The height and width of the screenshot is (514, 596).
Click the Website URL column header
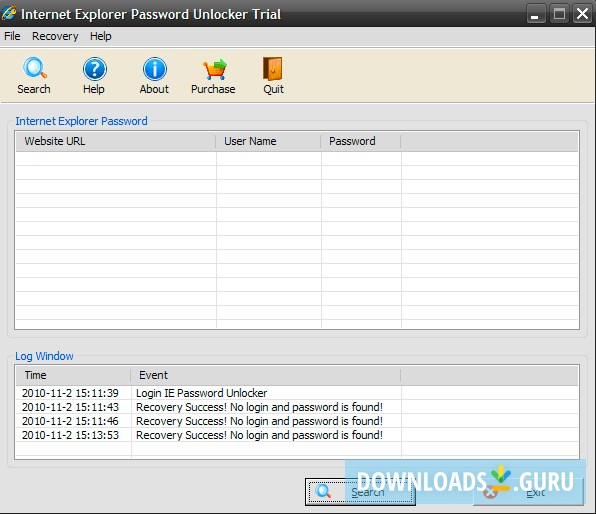point(116,141)
